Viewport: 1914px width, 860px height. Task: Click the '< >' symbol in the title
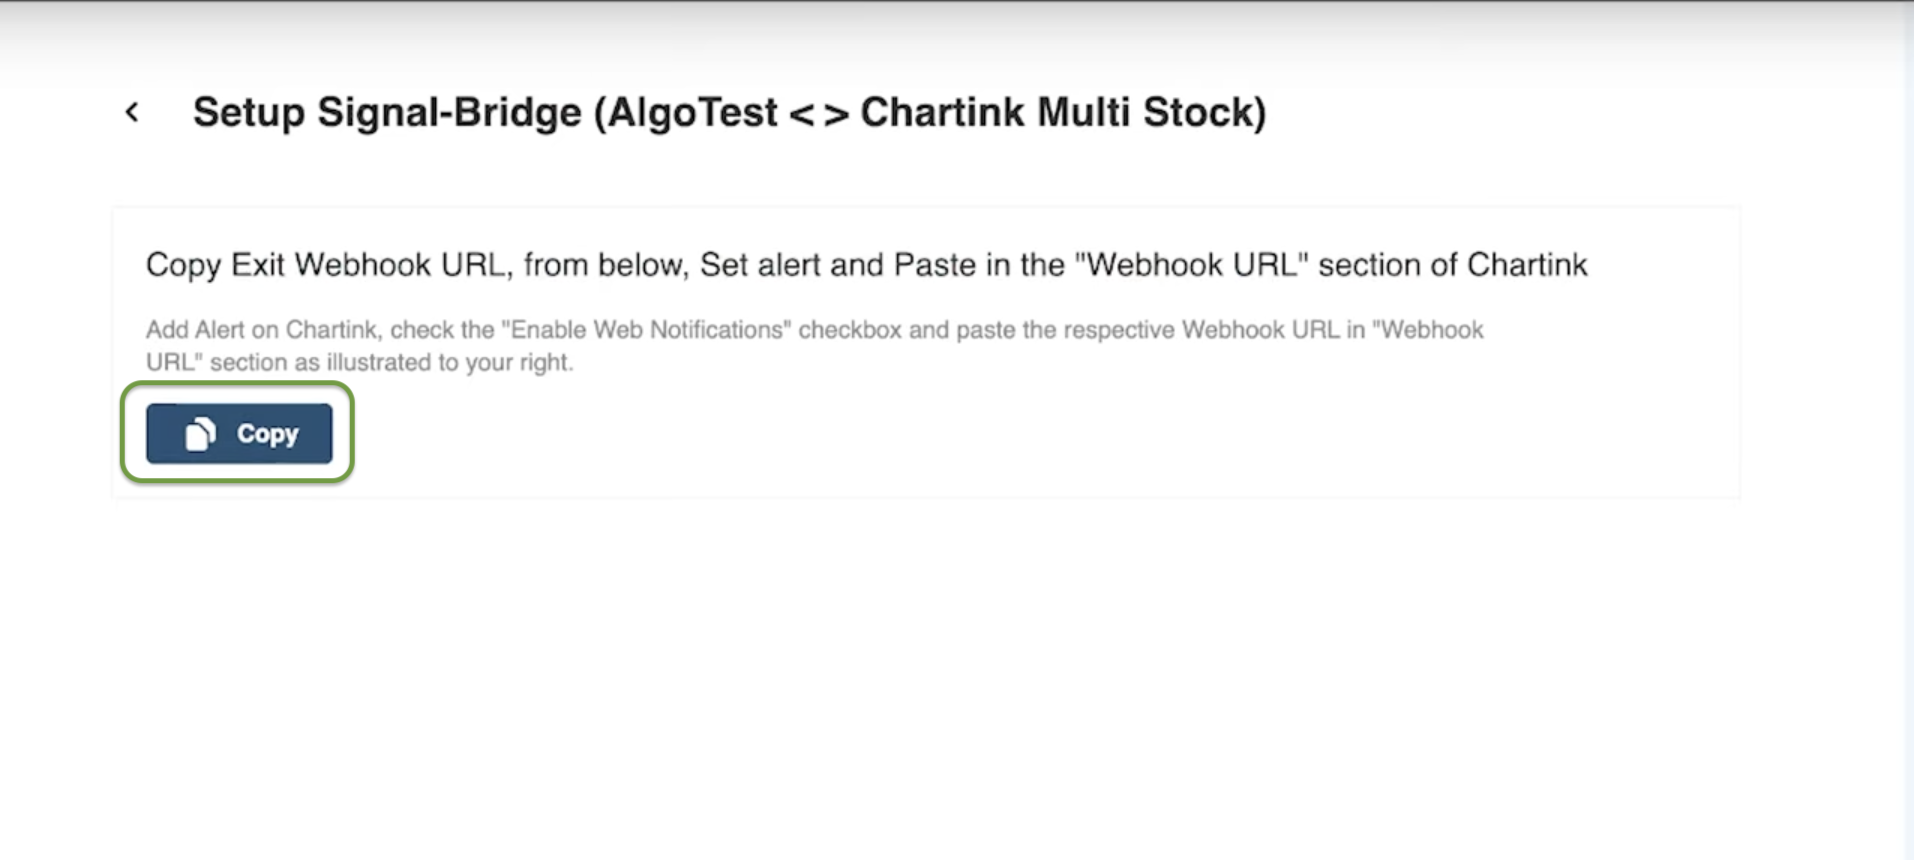tap(819, 114)
